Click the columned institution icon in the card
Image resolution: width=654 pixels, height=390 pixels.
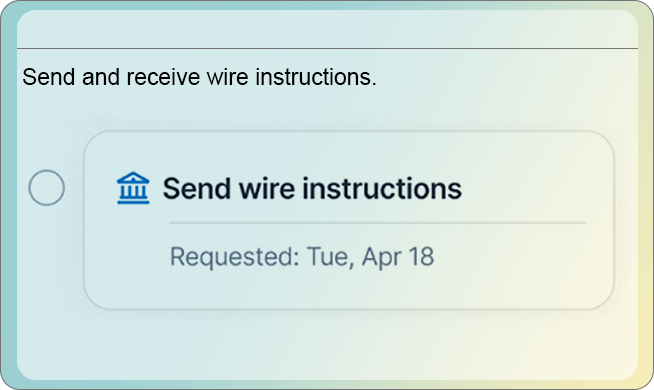coord(133,188)
